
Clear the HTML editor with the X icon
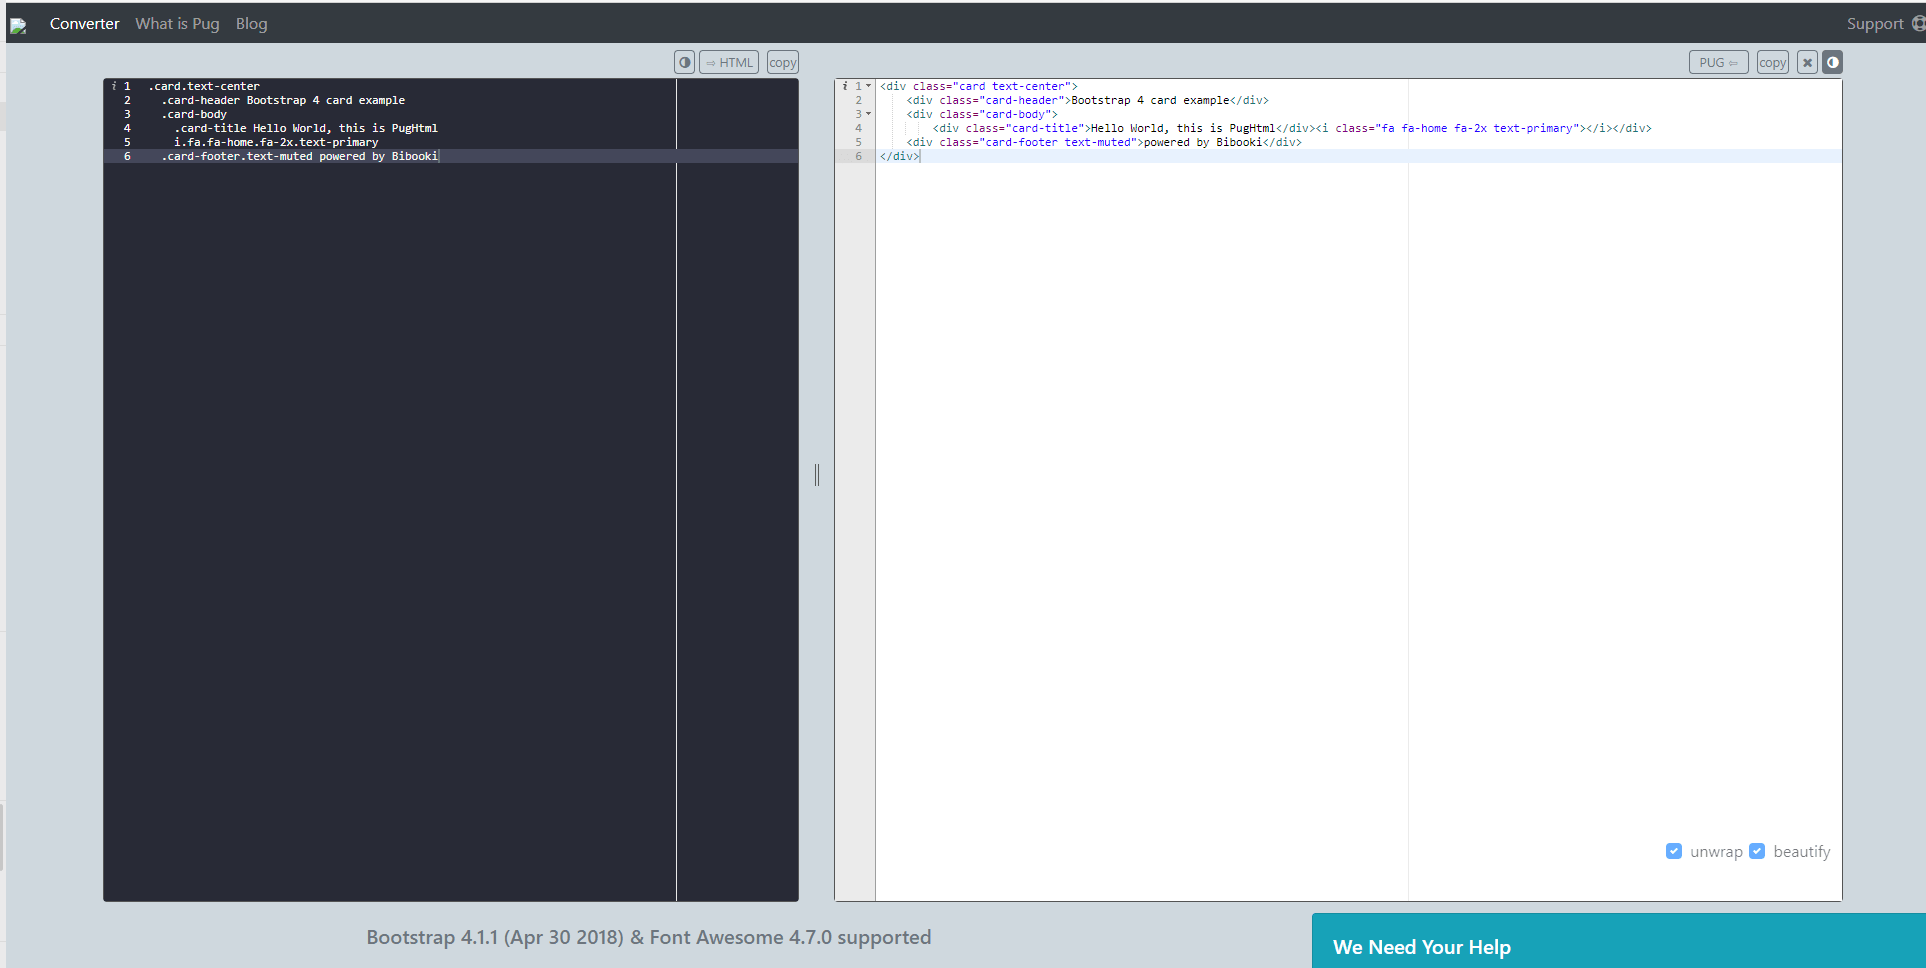pos(1807,63)
